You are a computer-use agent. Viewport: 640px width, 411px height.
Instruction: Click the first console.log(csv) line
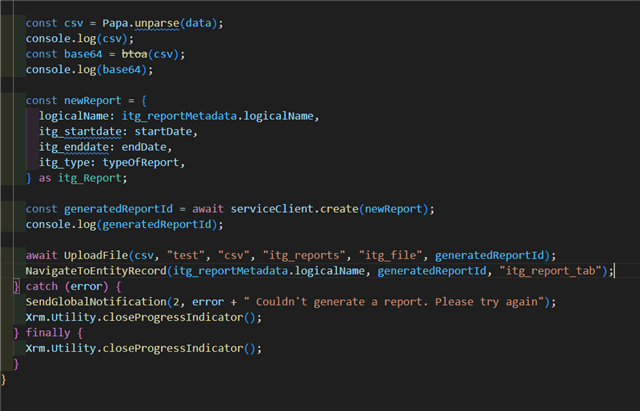(x=80, y=39)
